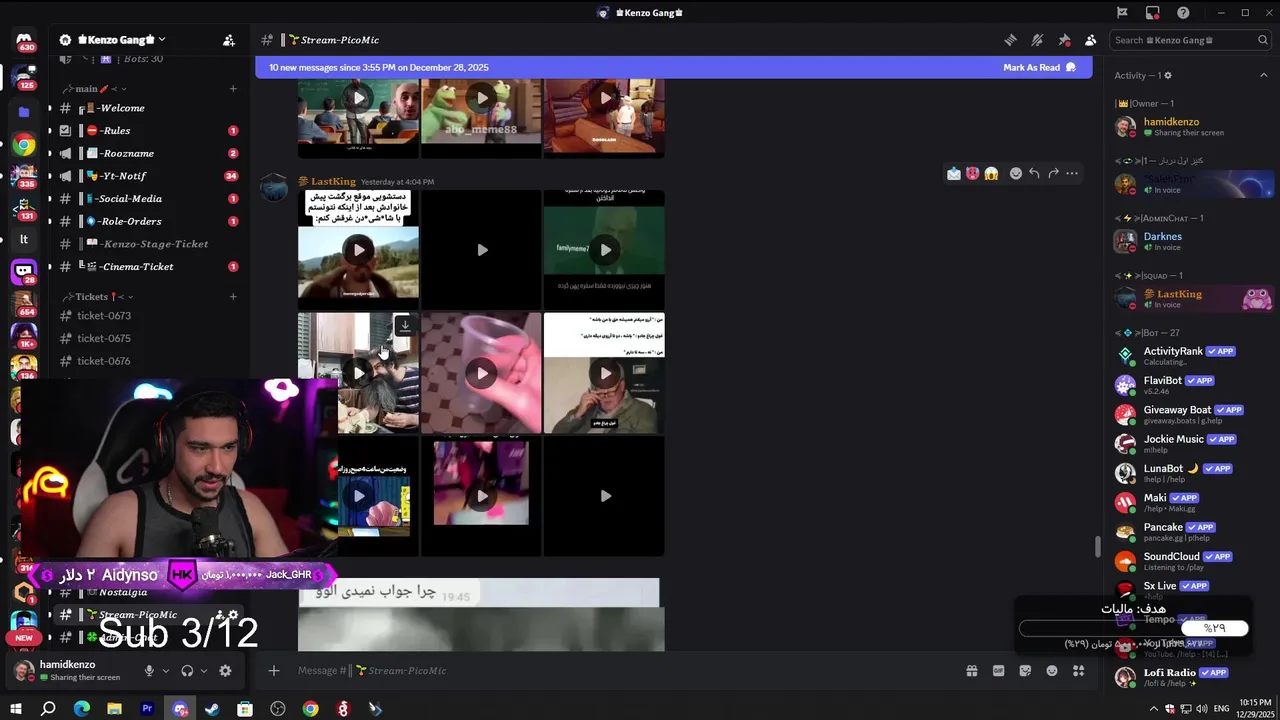Open the Social-Media channel

click(x=148, y=199)
